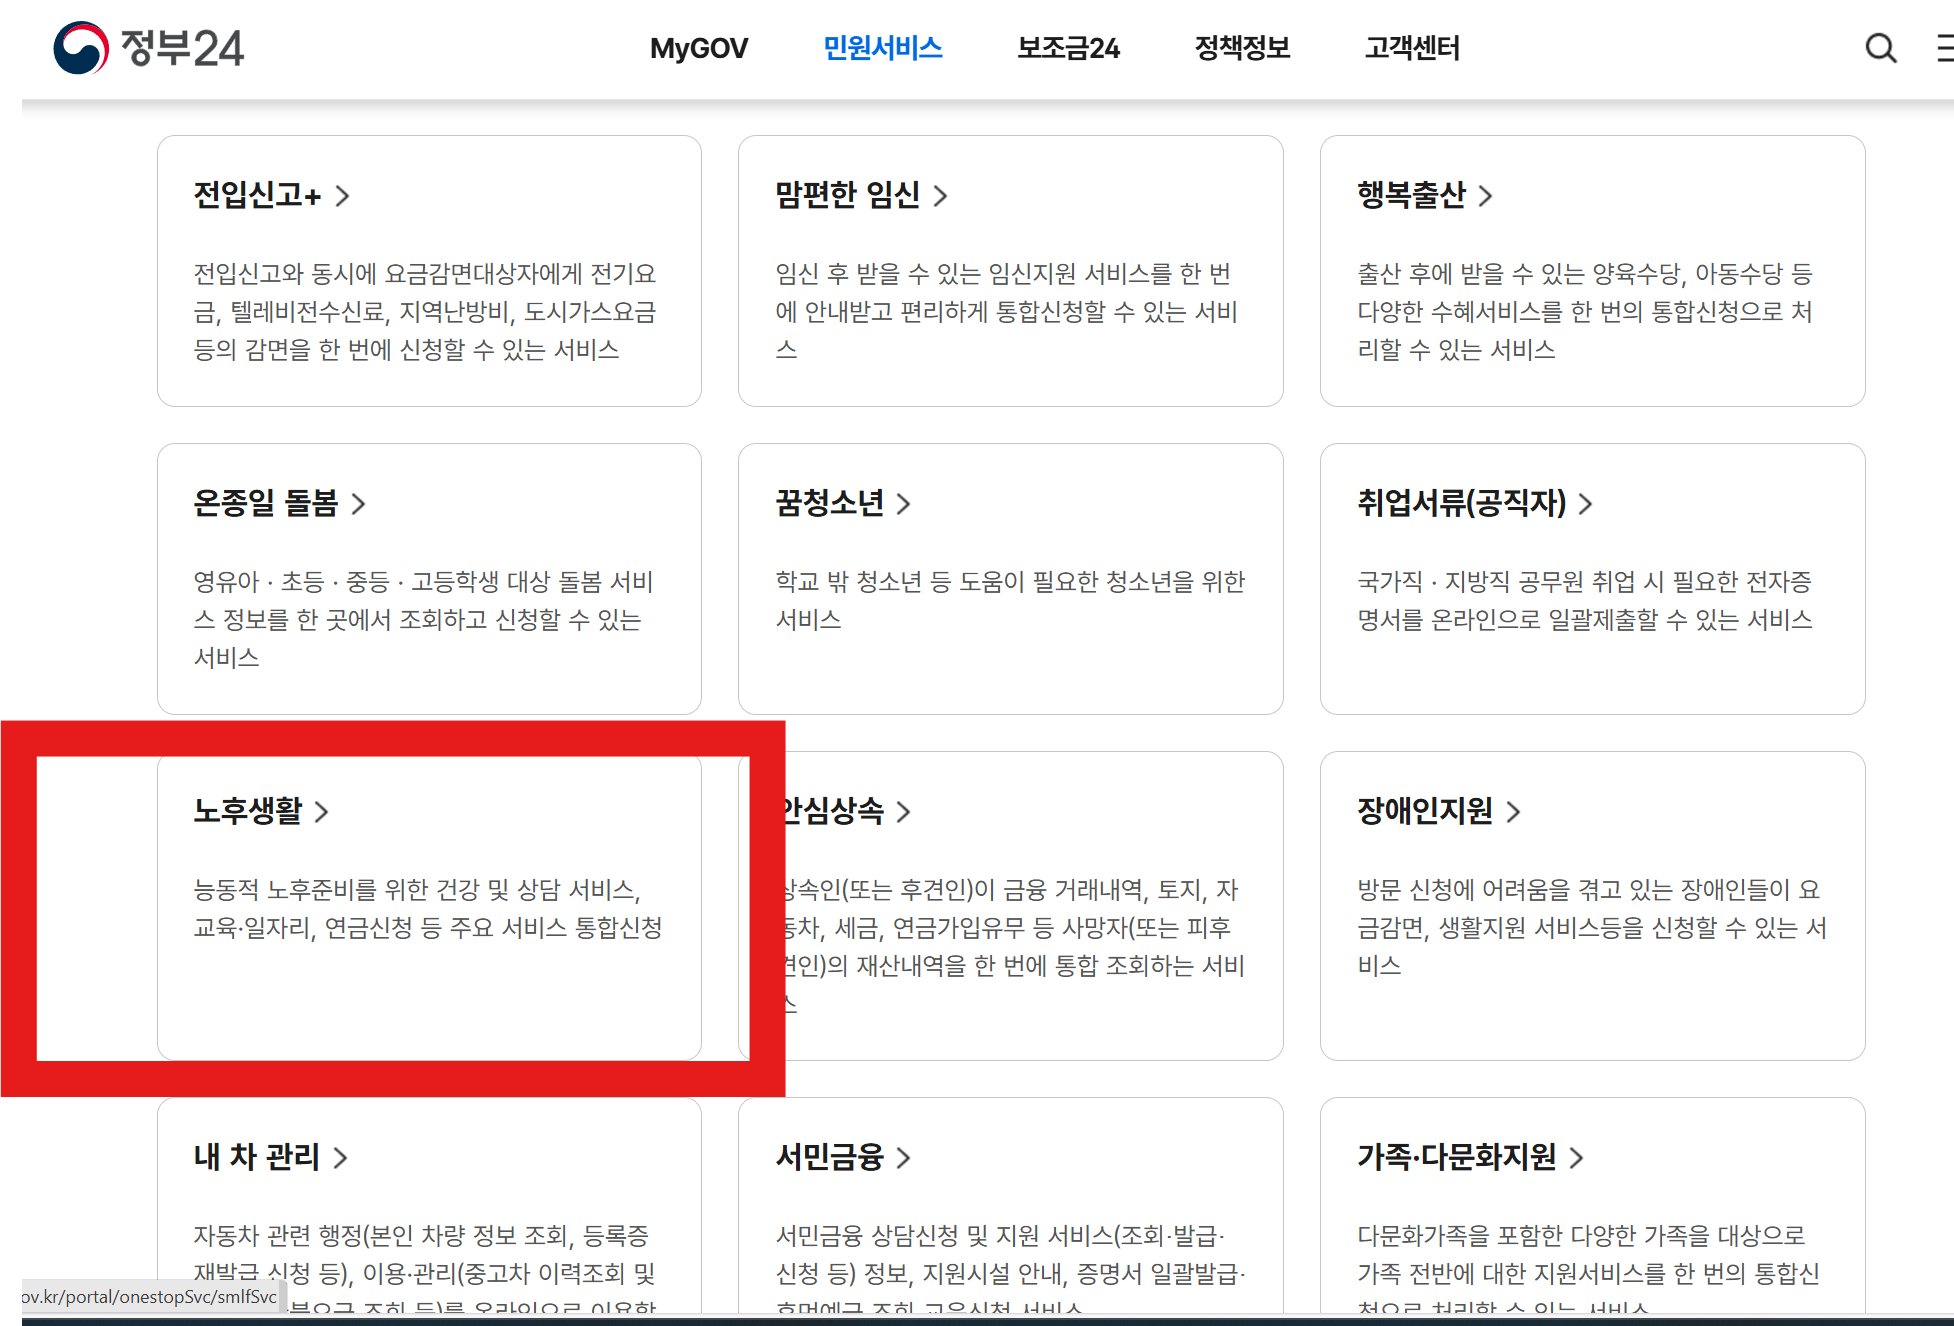Image resolution: width=1954 pixels, height=1326 pixels.
Task: Click chevron next to 전입신고+
Action: tap(342, 196)
